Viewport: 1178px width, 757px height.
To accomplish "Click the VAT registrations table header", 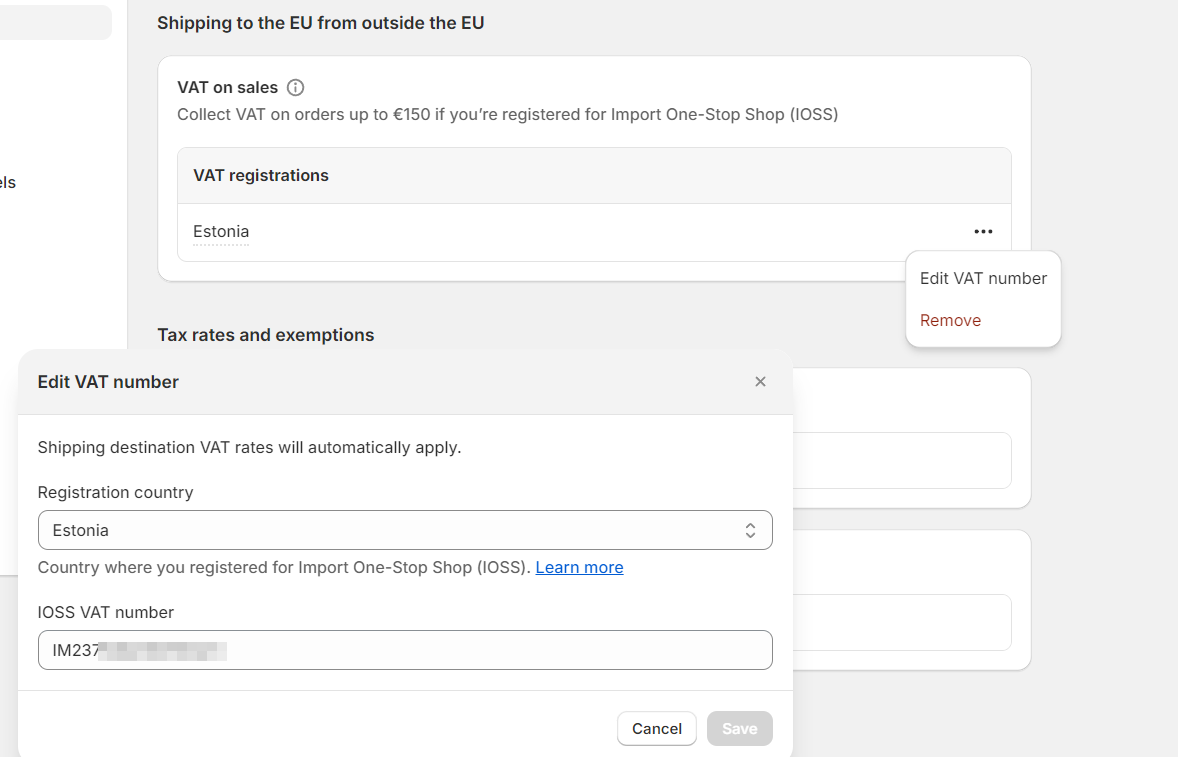I will pyautogui.click(x=261, y=176).
